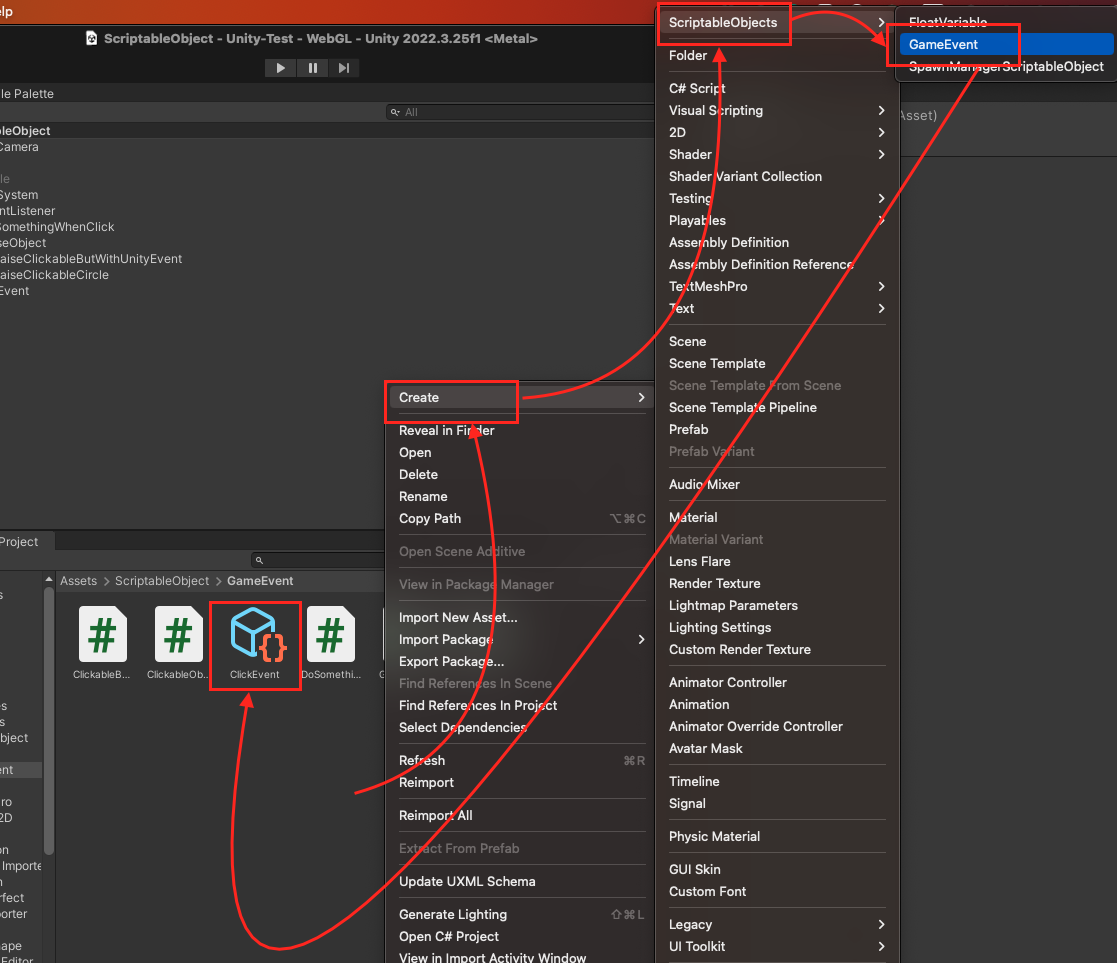The height and width of the screenshot is (963, 1117).
Task: Click Update UXML Schema
Action: pos(521,881)
